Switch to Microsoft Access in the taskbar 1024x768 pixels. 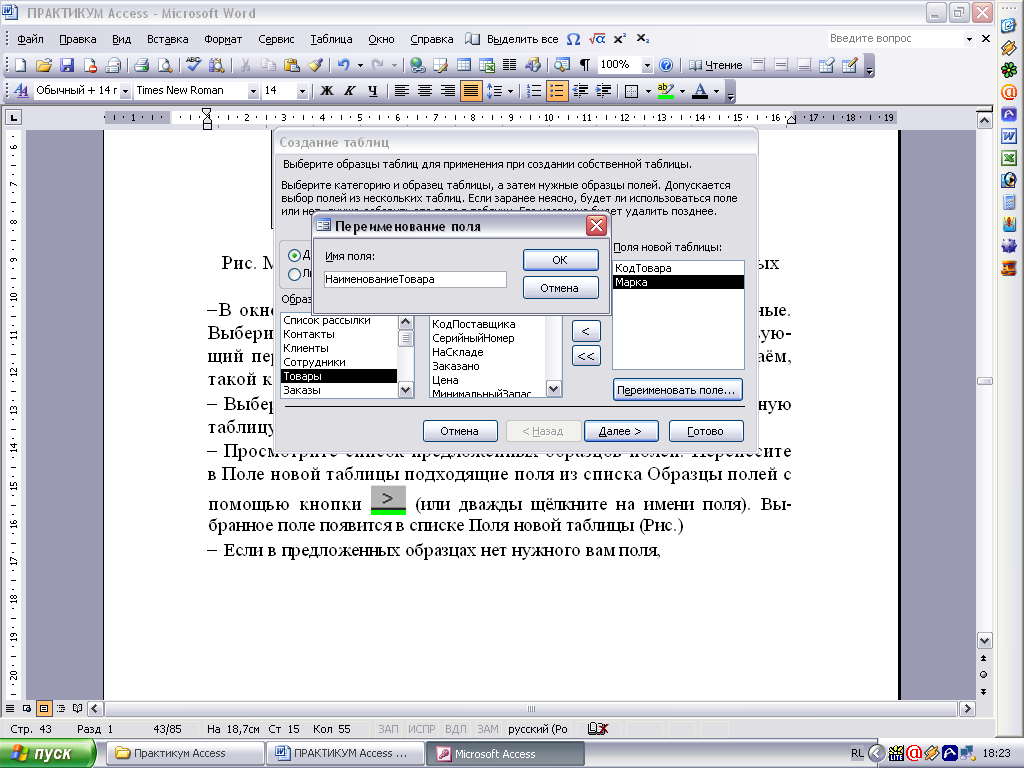(505, 753)
